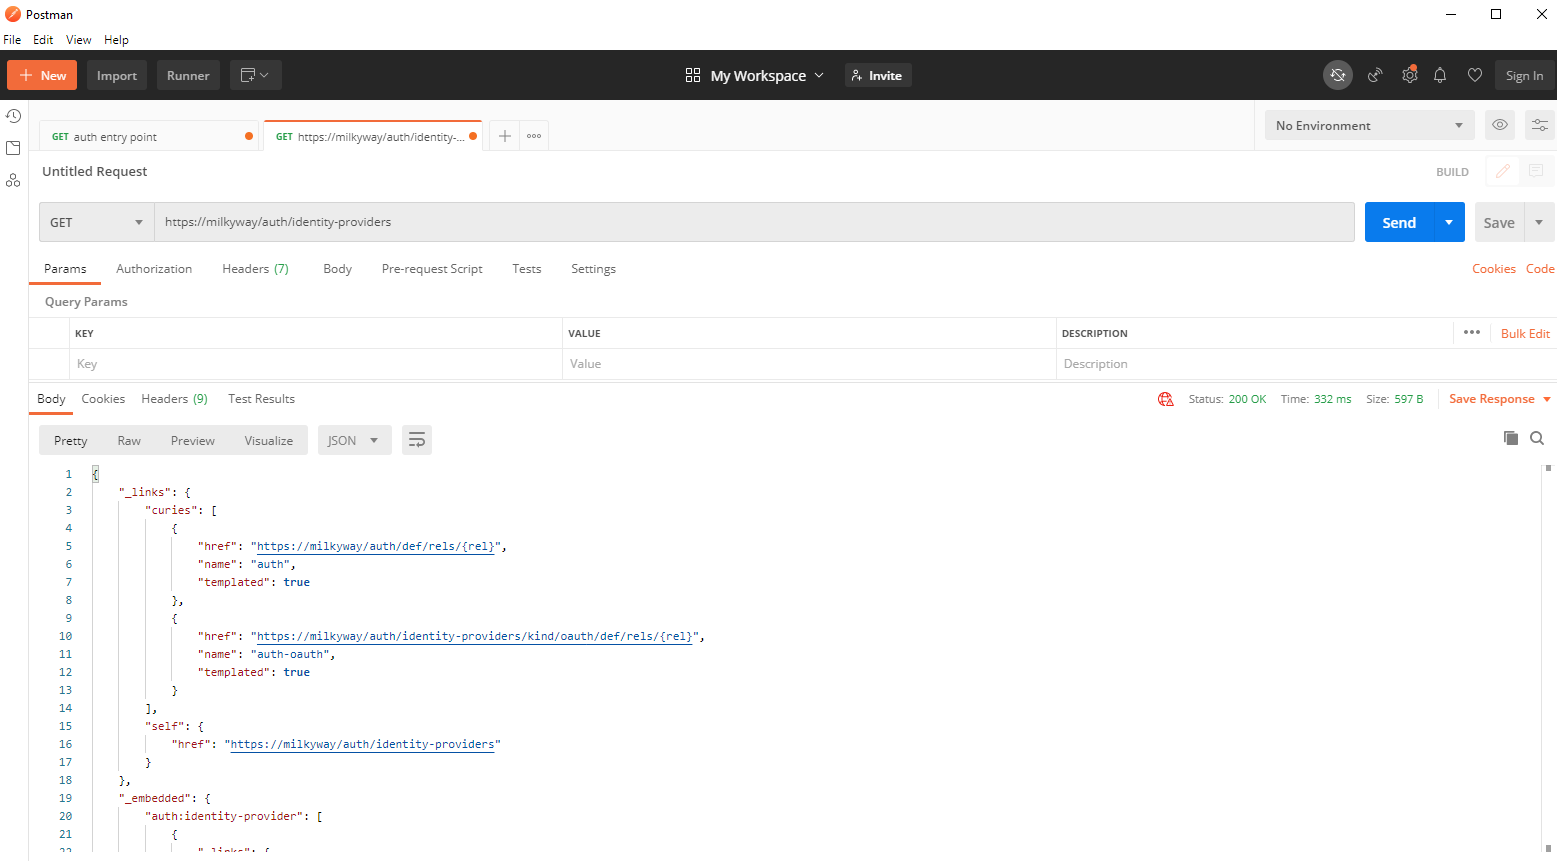The width and height of the screenshot is (1557, 861).
Task: Open the request Cookies link
Action: [x=1493, y=269]
